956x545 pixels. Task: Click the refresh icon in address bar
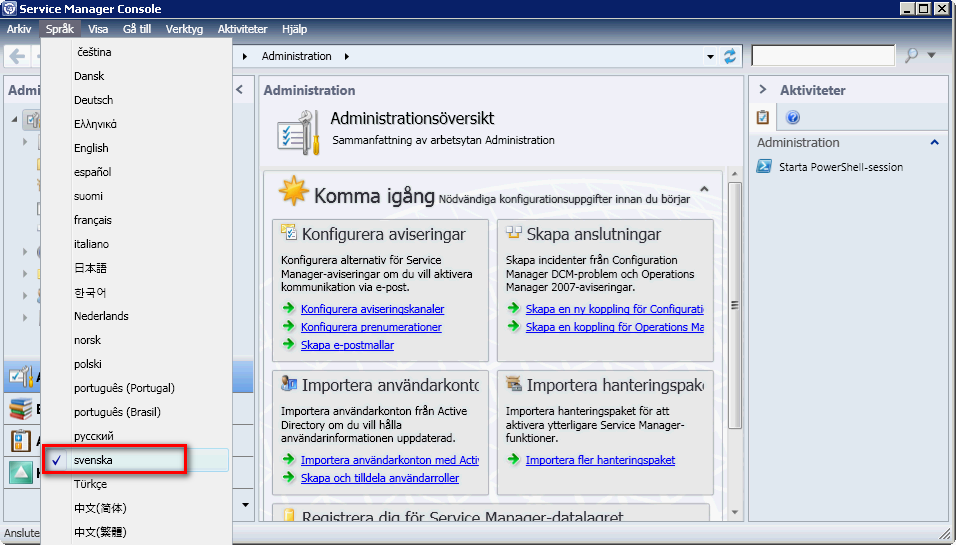[x=729, y=56]
